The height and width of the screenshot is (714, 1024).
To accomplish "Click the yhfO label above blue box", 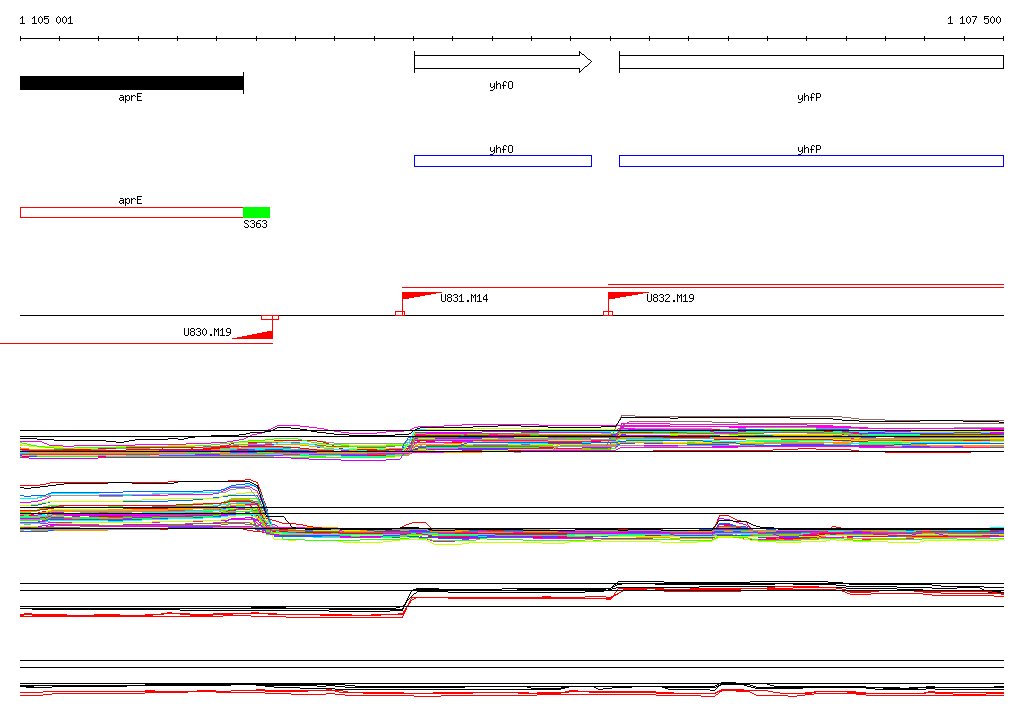I will [502, 149].
